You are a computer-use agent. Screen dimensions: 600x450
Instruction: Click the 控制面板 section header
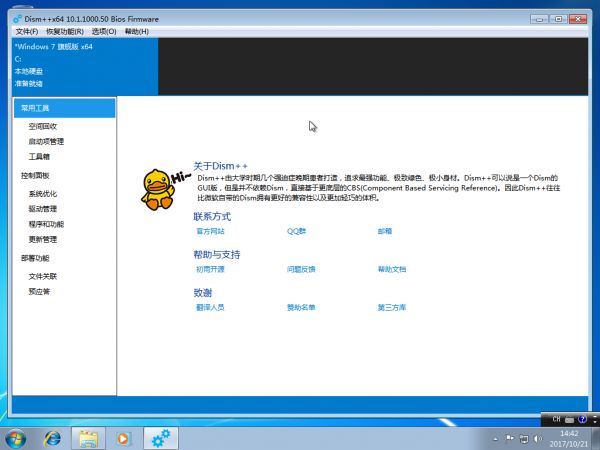pos(35,176)
